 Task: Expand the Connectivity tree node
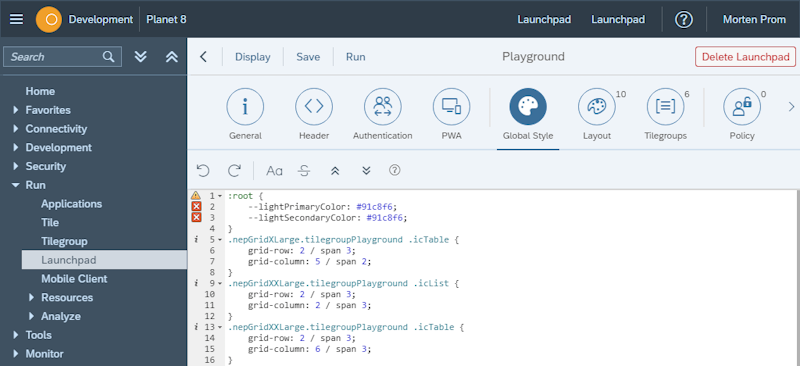16,129
